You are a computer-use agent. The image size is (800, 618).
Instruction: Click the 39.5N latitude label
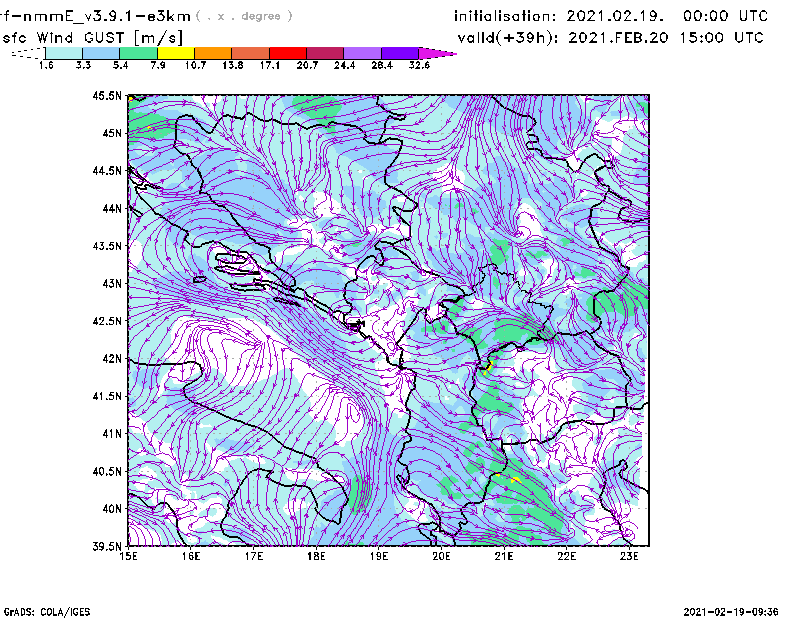[107, 547]
